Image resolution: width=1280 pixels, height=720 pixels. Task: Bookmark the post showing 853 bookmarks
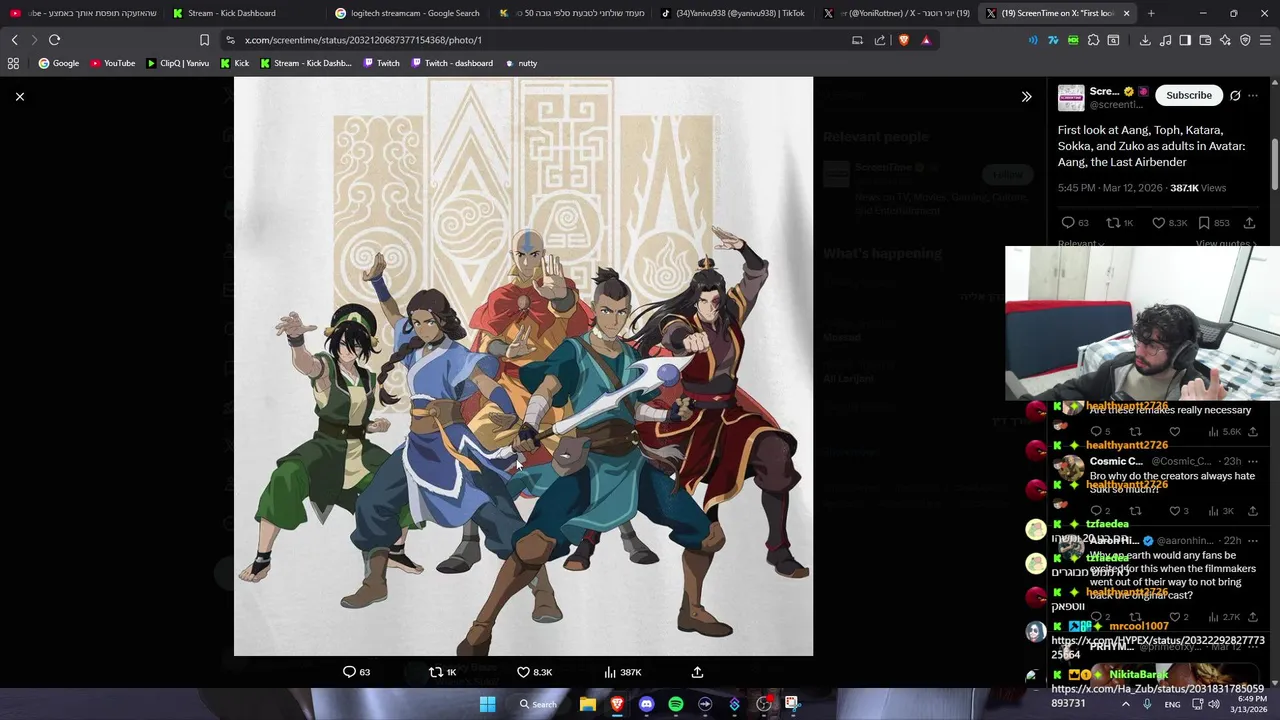[1204, 223]
